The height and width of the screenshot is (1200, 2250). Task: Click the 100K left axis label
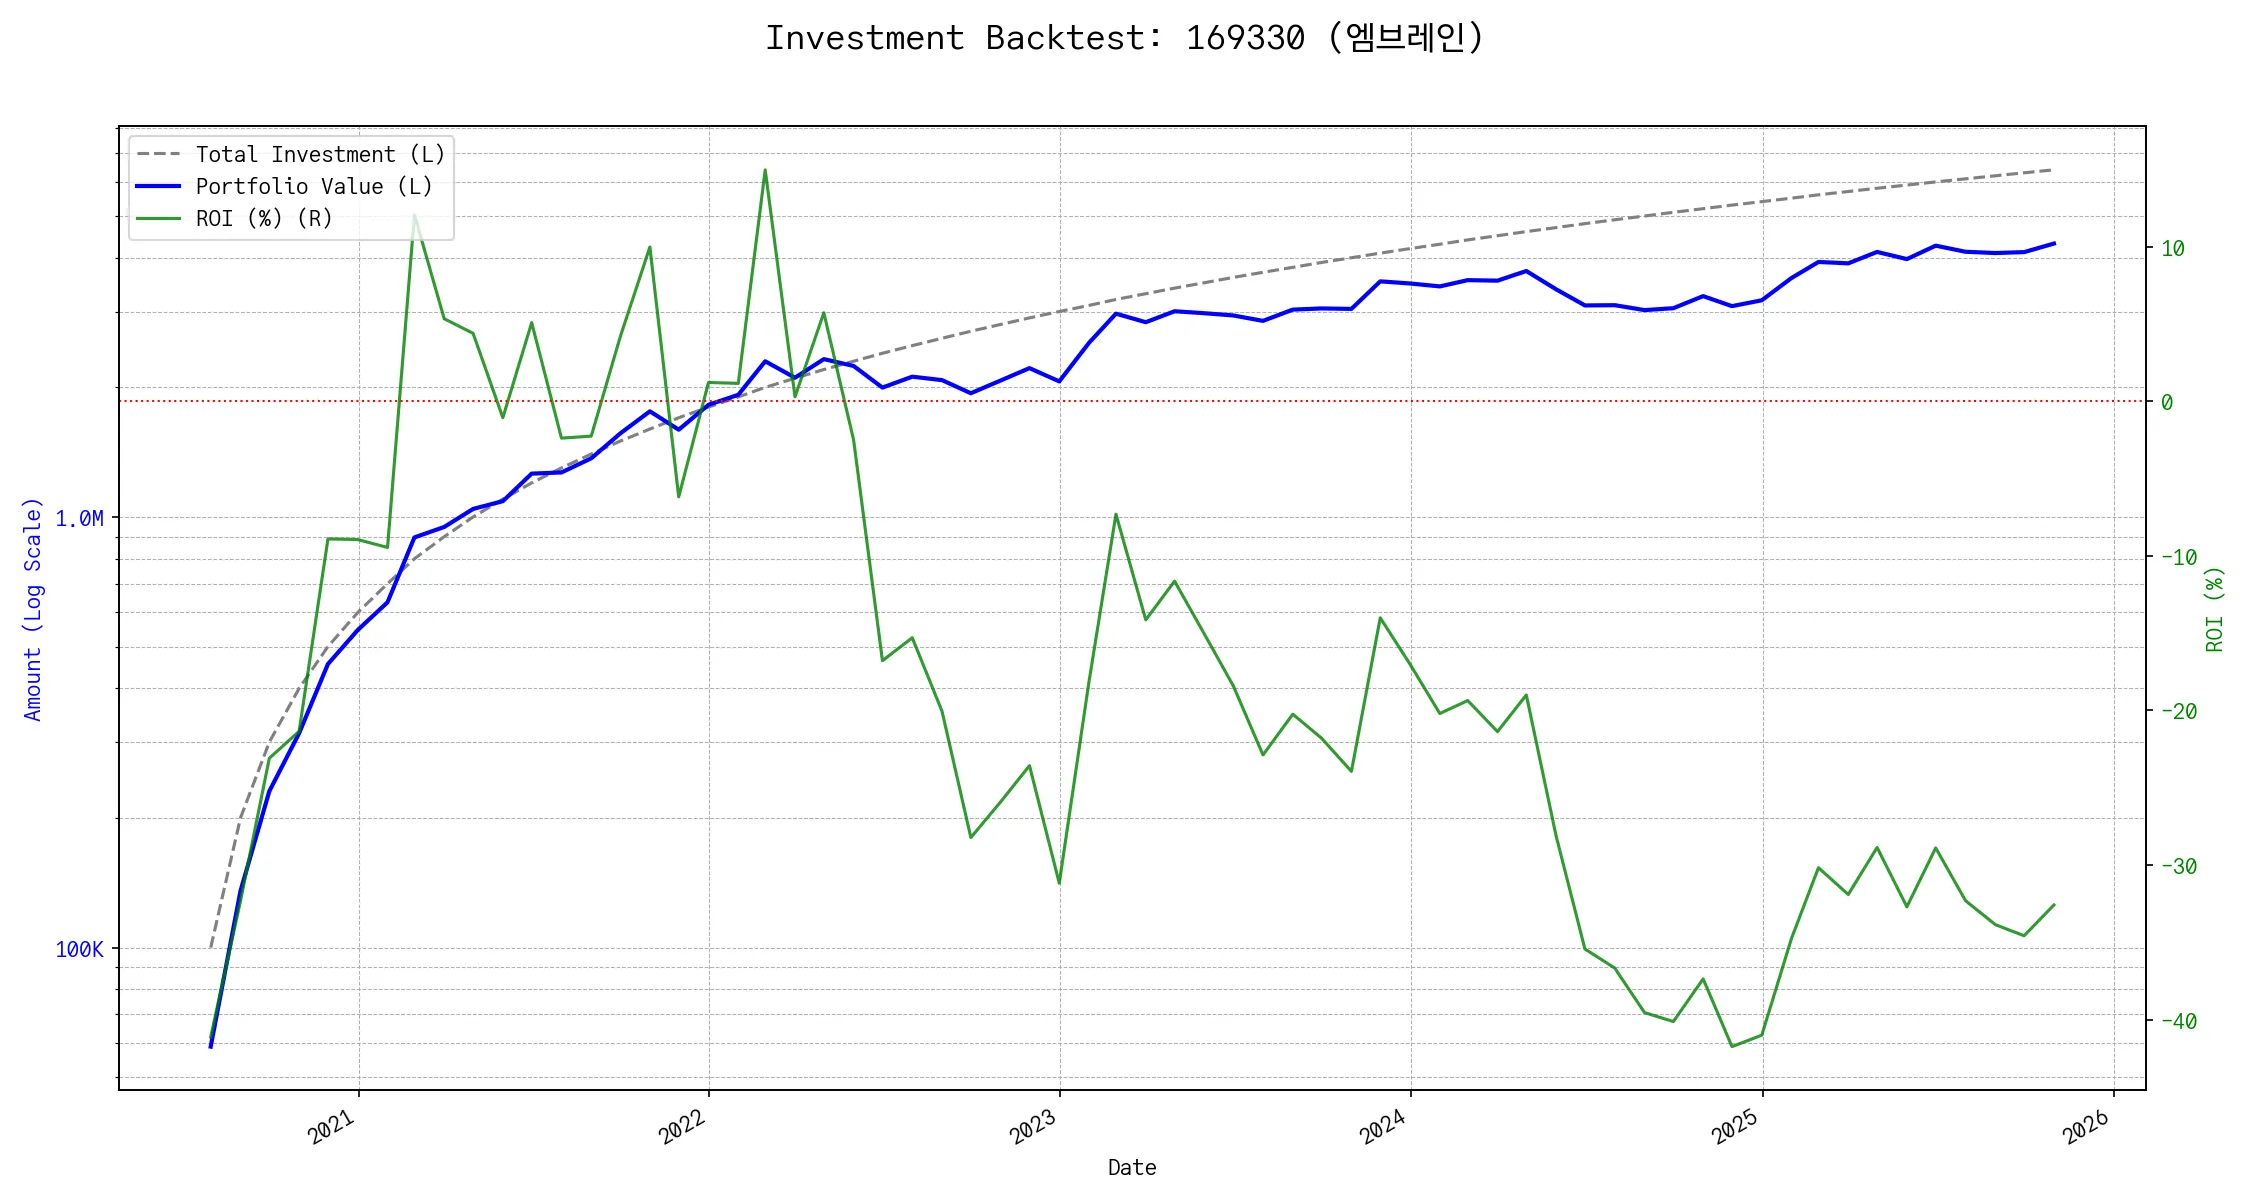coord(80,950)
